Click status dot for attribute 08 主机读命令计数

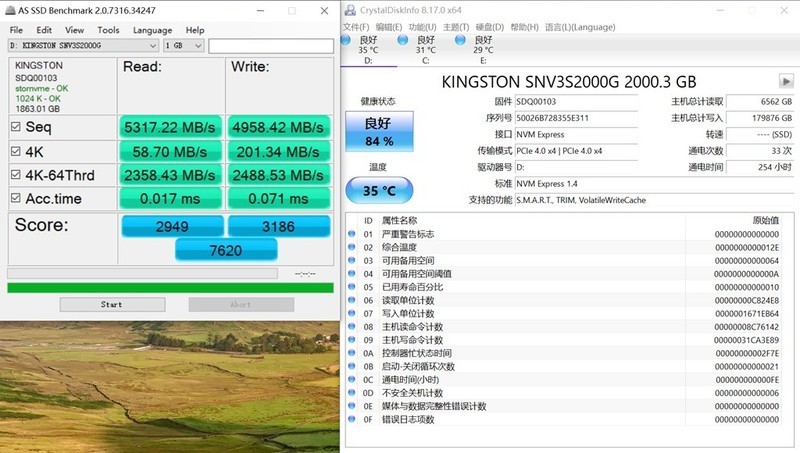click(352, 326)
